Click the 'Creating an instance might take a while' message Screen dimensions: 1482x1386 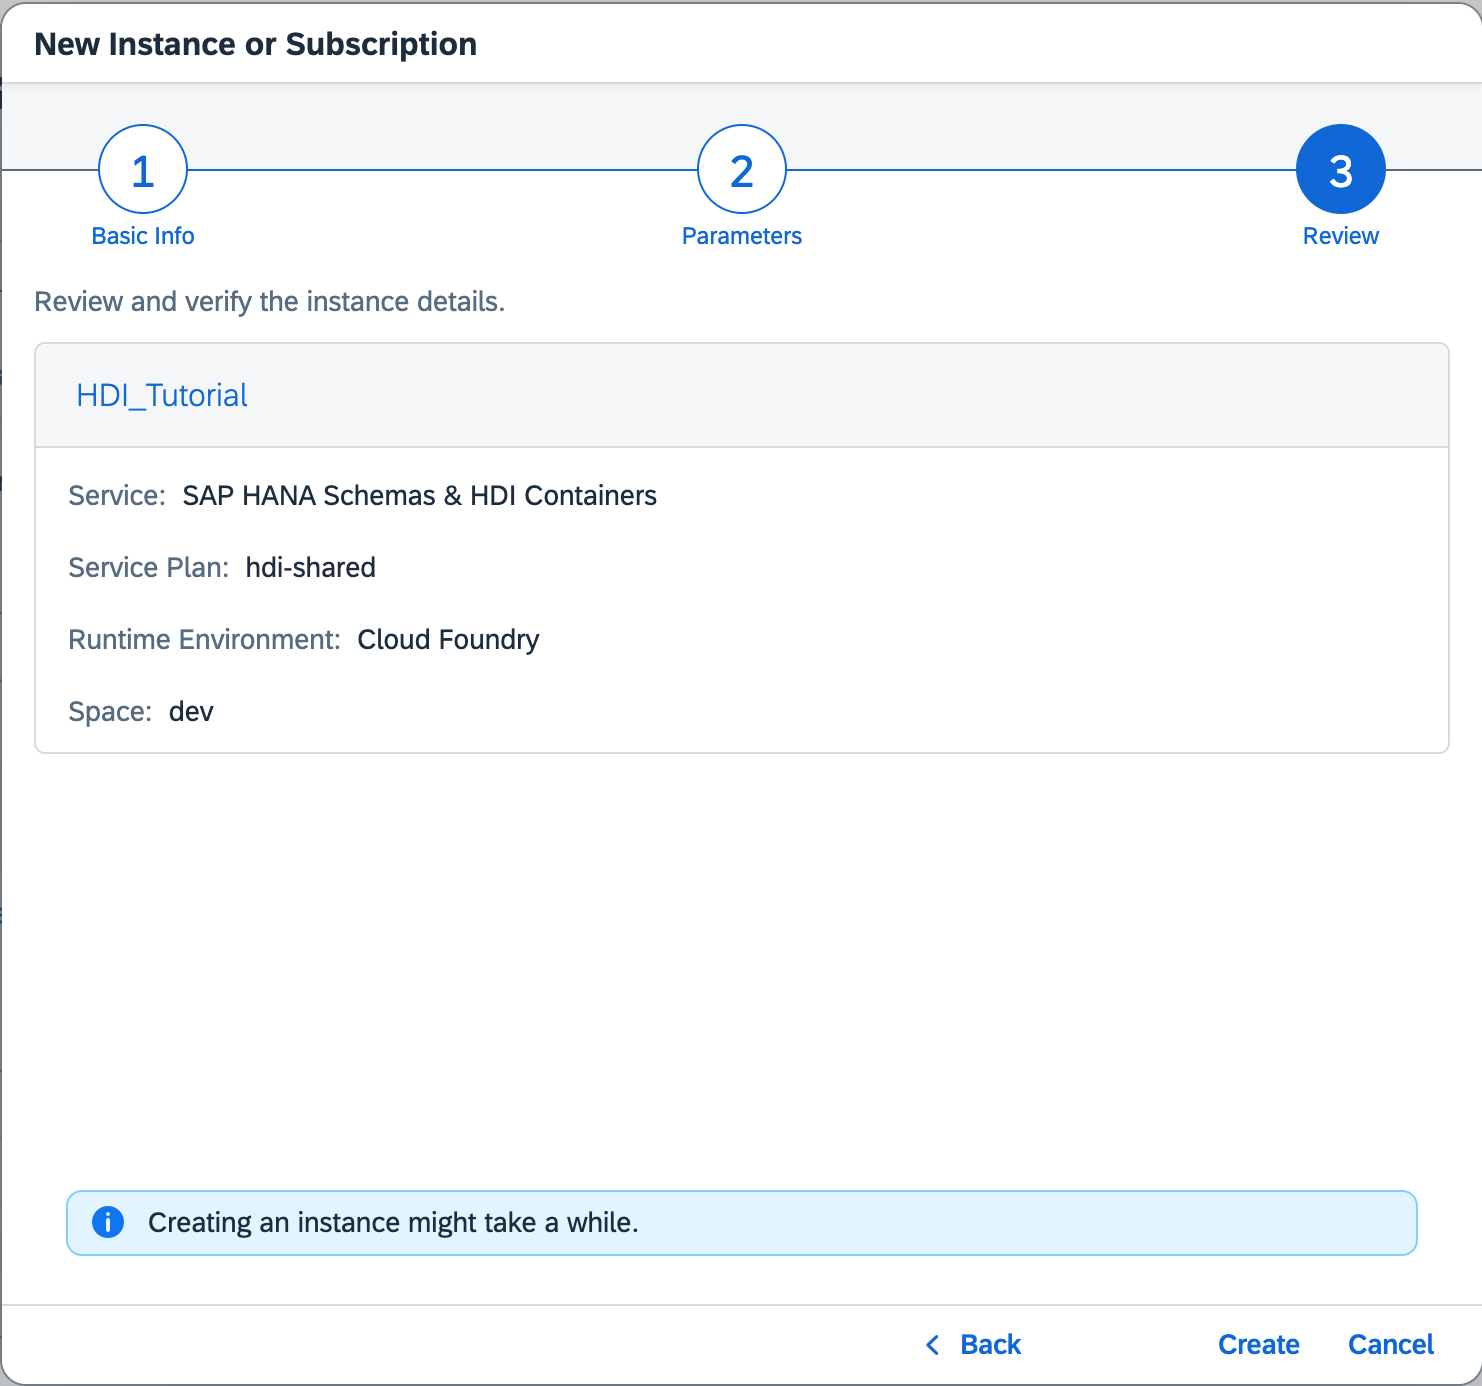click(x=393, y=1223)
